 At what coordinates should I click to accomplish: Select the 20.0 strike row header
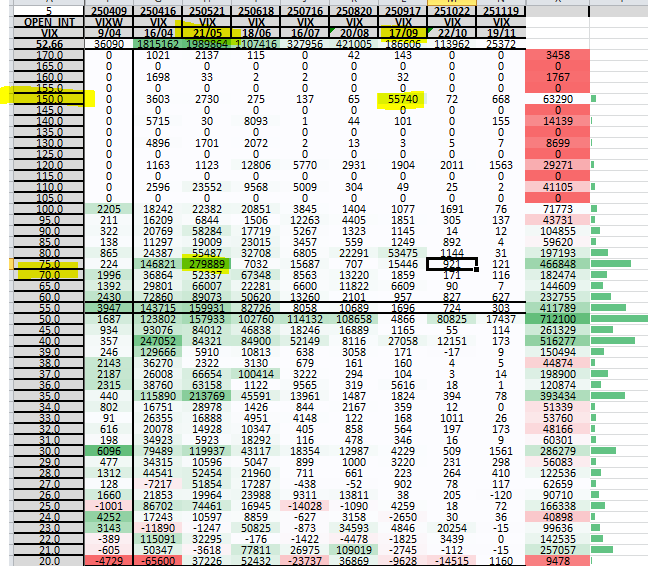click(x=49, y=561)
